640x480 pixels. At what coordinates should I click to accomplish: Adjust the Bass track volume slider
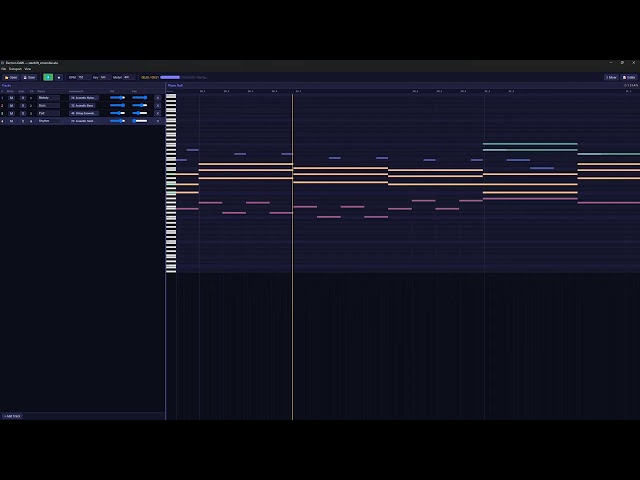(118, 105)
